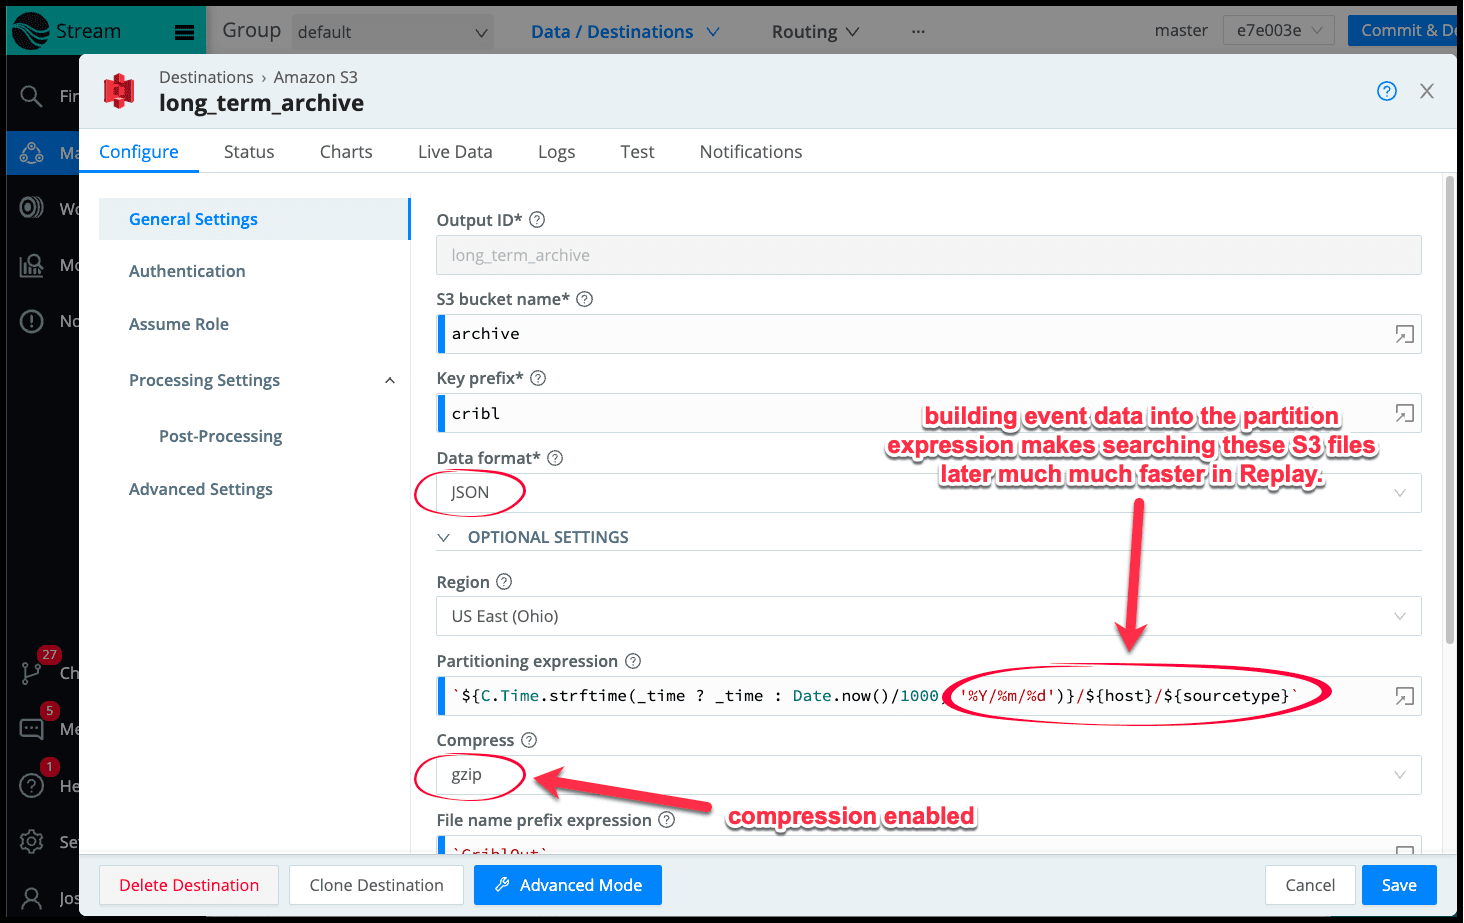
Task: Expand the S3 bucket name editor icon
Action: pos(1404,334)
